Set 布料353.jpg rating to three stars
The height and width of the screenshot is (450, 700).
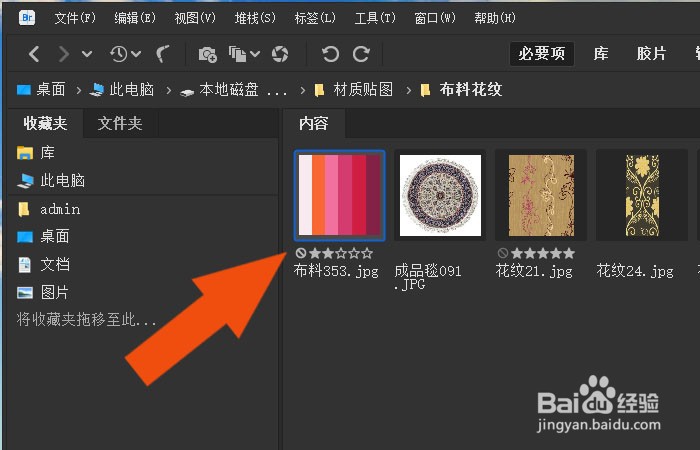tap(341, 254)
